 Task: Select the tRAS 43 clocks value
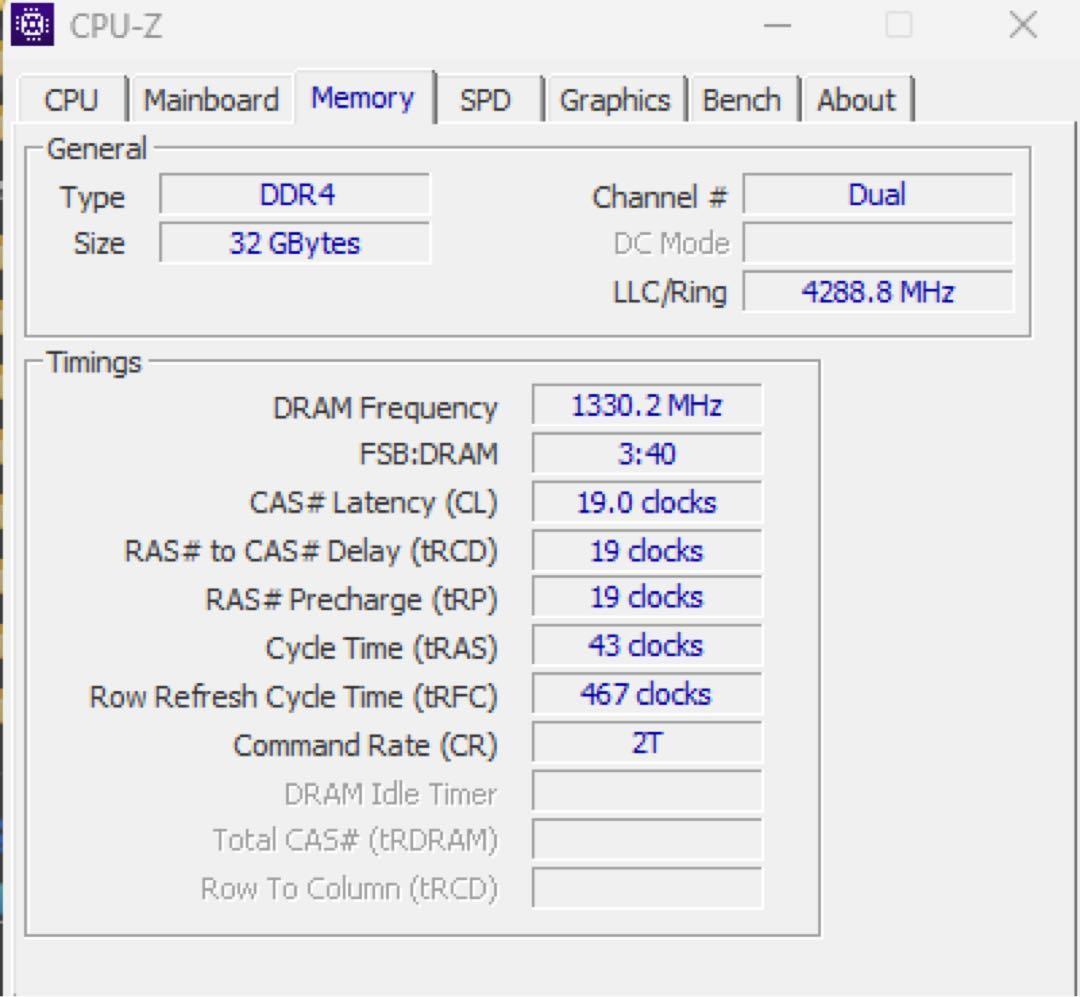pyautogui.click(x=647, y=644)
